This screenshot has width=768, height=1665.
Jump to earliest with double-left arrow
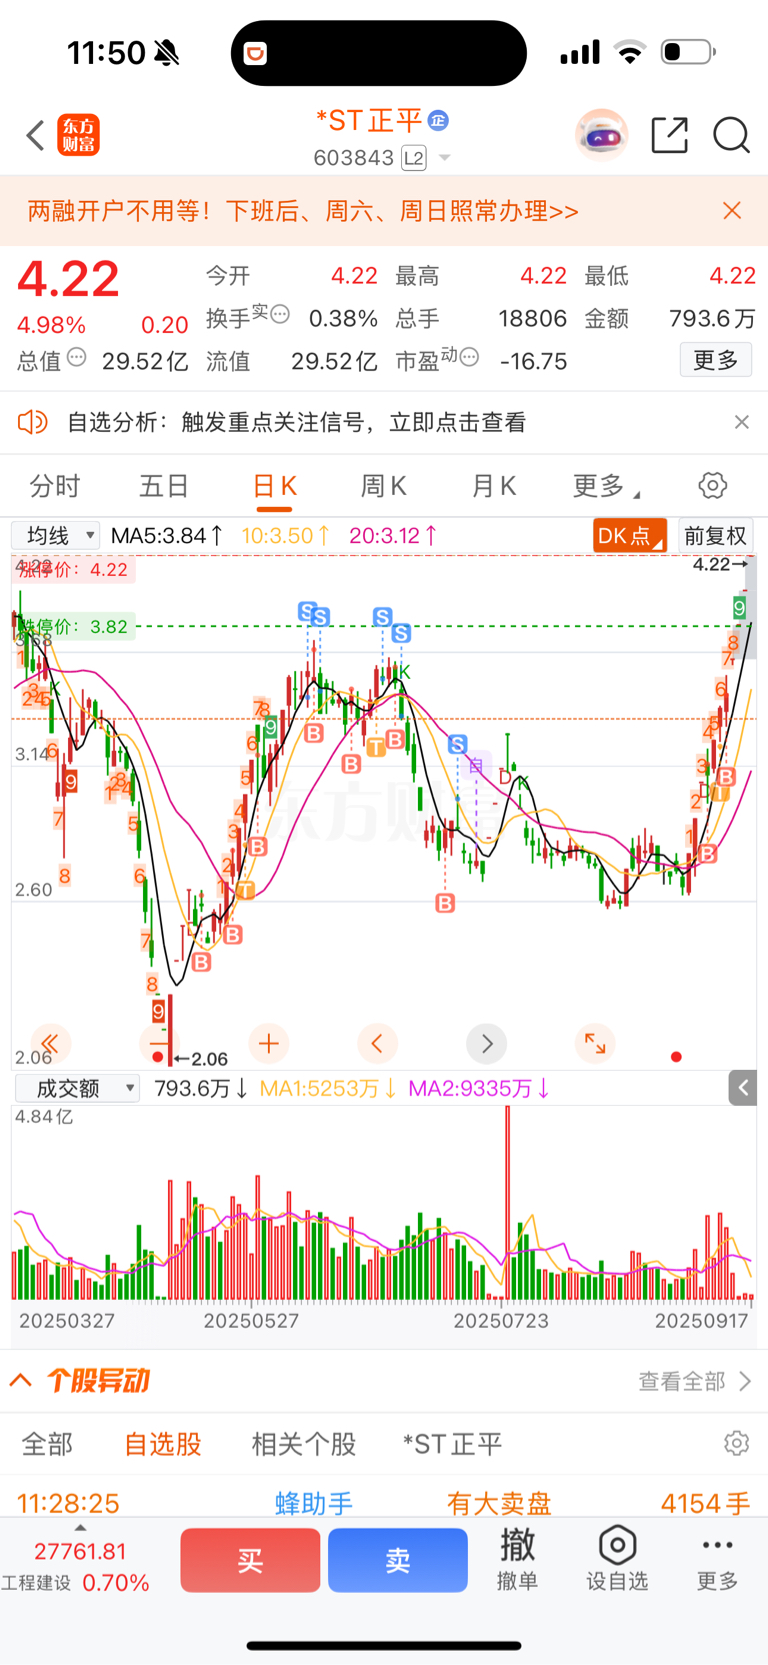pyautogui.click(x=50, y=1044)
